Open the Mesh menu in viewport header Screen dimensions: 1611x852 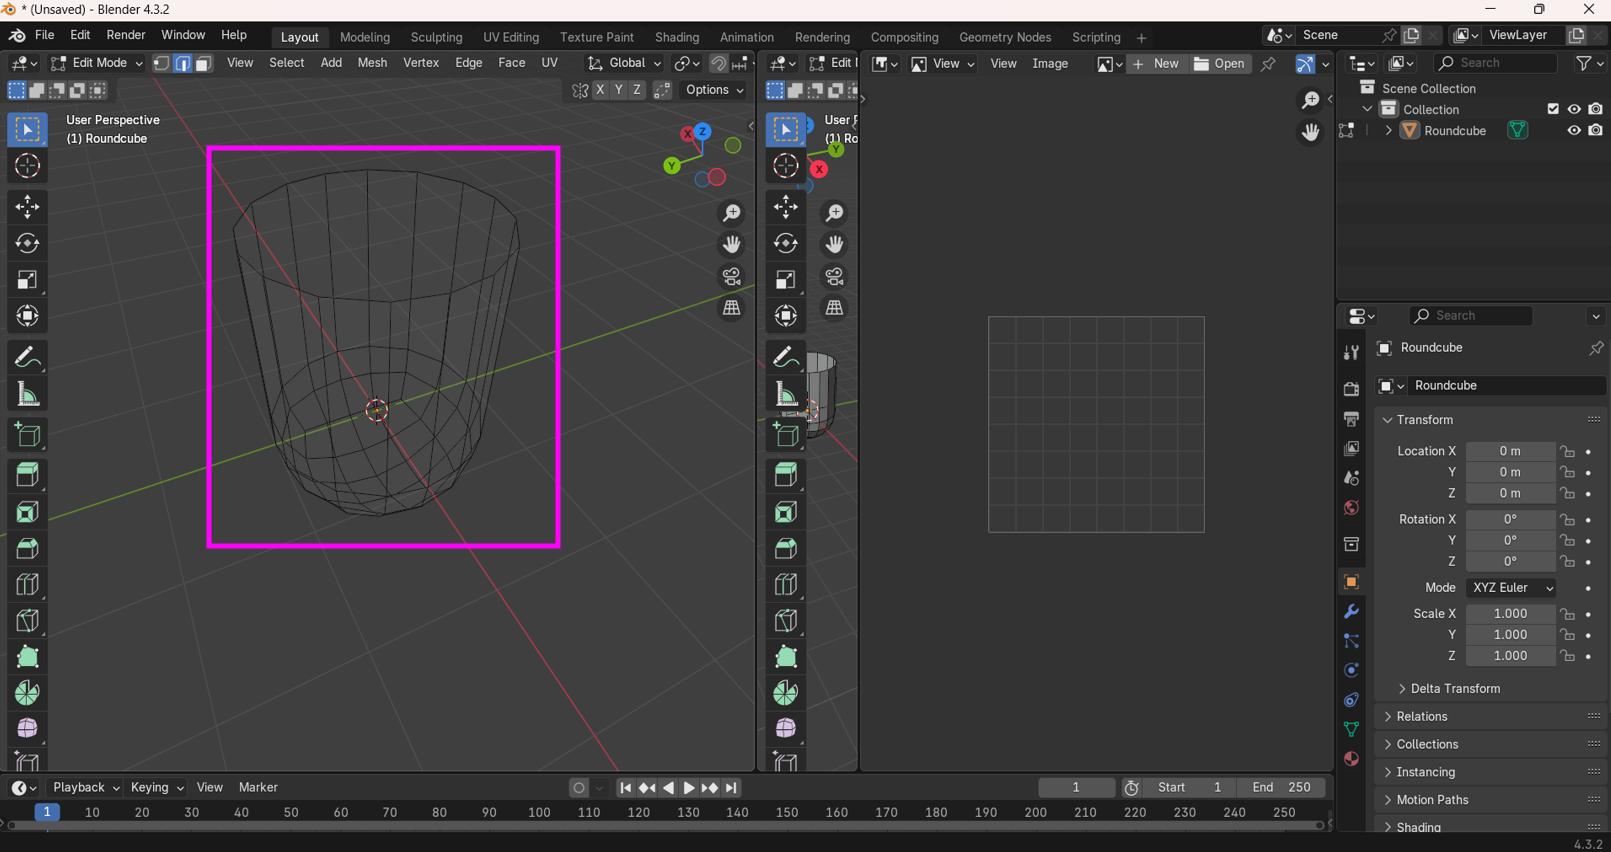(372, 63)
